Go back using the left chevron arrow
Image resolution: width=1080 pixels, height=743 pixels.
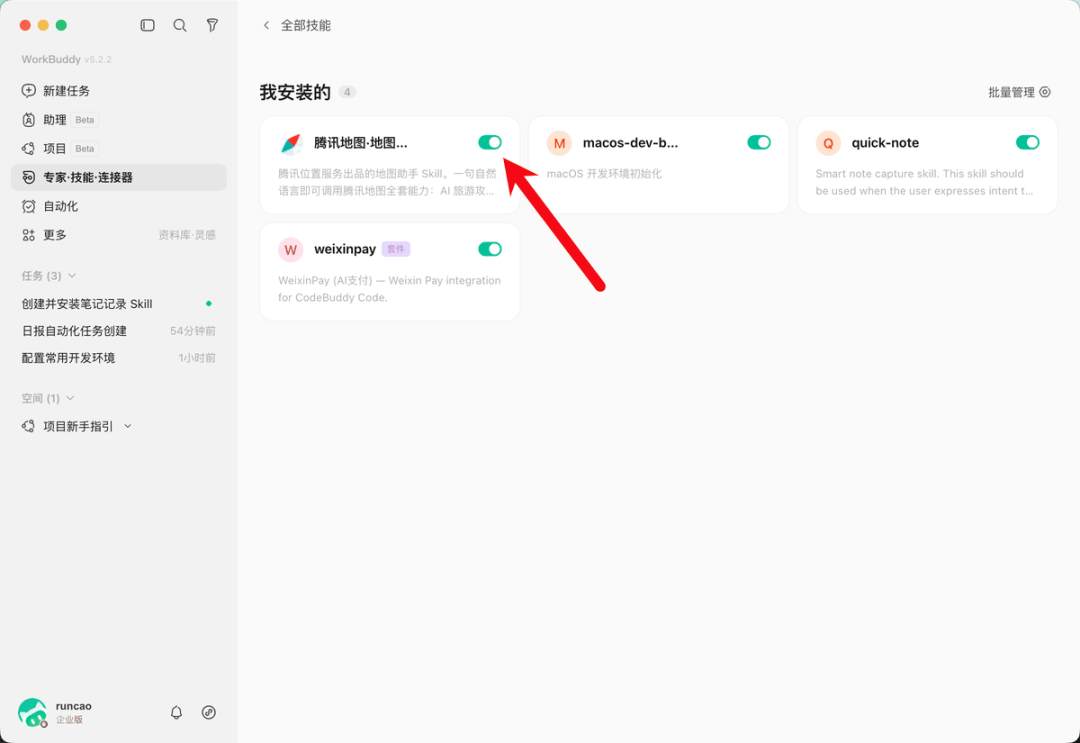(x=266, y=25)
